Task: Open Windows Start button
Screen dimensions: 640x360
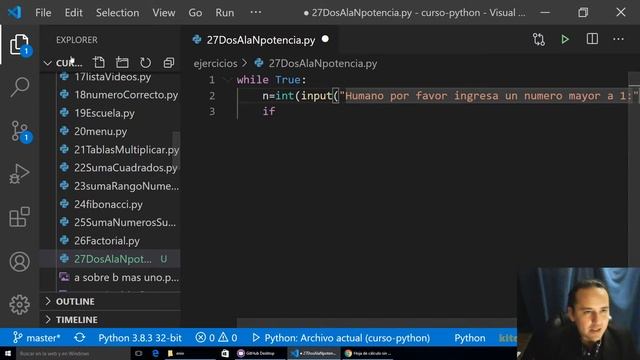Action: [x=8, y=353]
